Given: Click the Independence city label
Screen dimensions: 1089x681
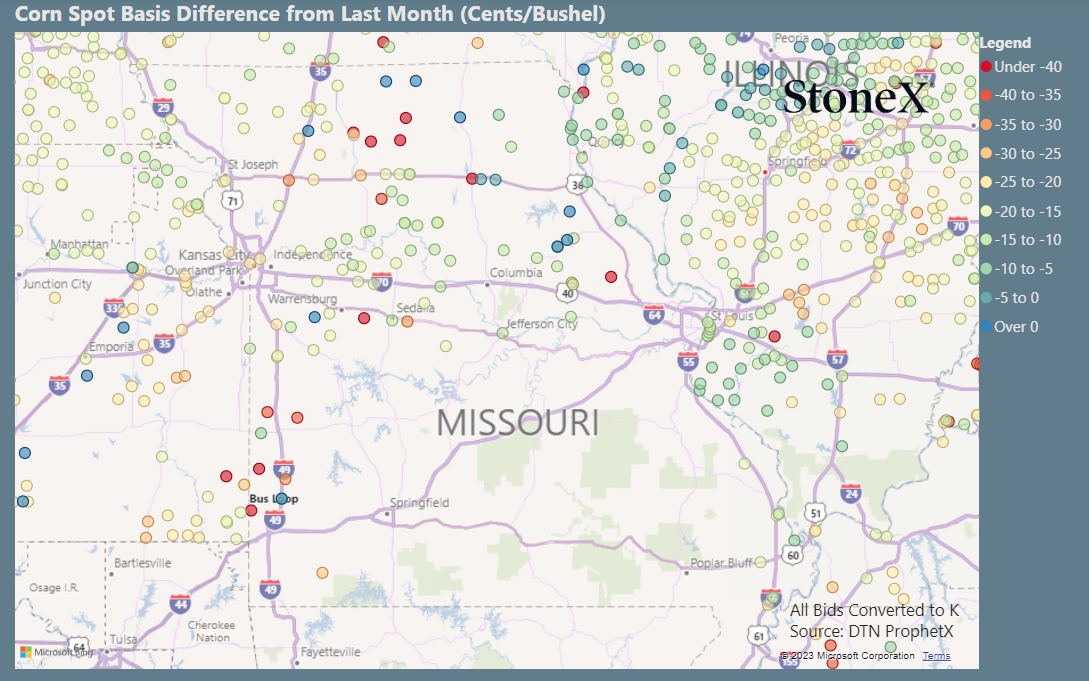Looking at the screenshot, I should (x=313, y=255).
